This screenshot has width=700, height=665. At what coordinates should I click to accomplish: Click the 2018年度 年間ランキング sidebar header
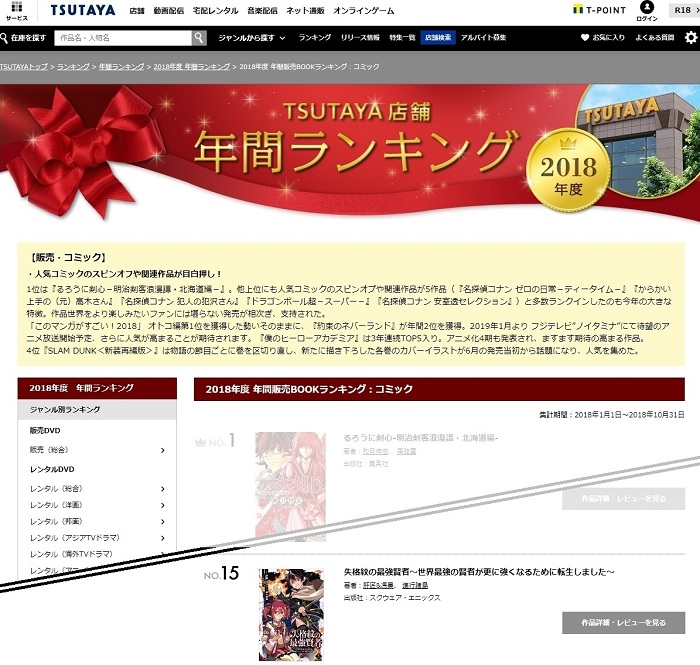[97, 388]
